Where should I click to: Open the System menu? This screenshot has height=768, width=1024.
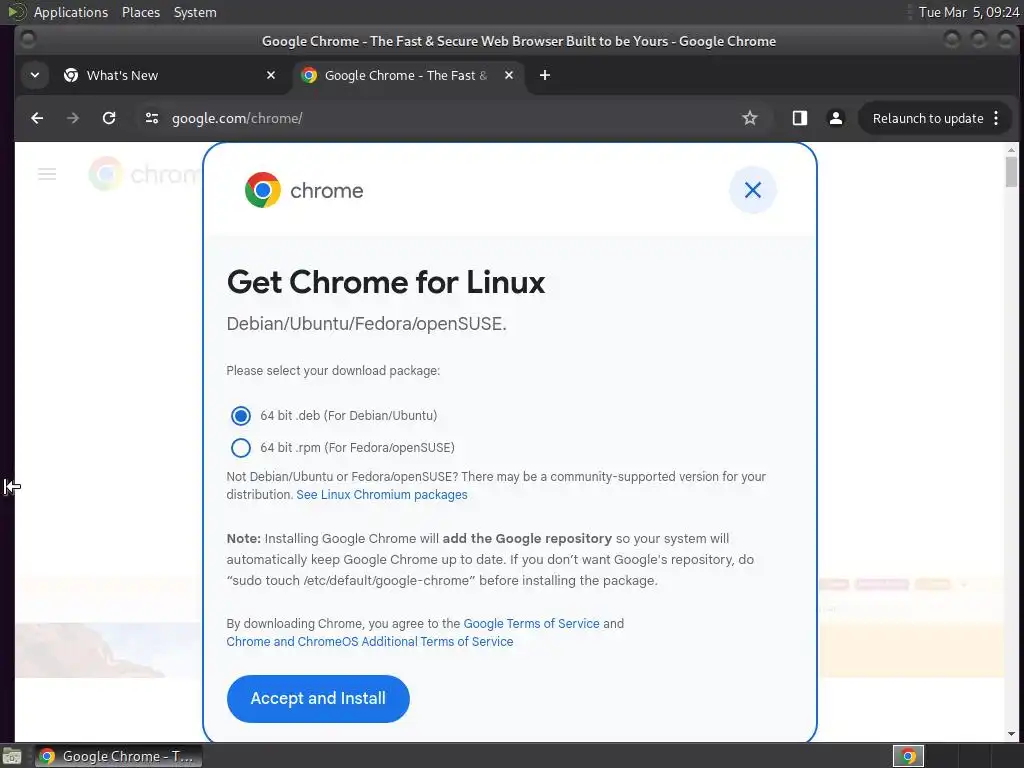tap(195, 12)
